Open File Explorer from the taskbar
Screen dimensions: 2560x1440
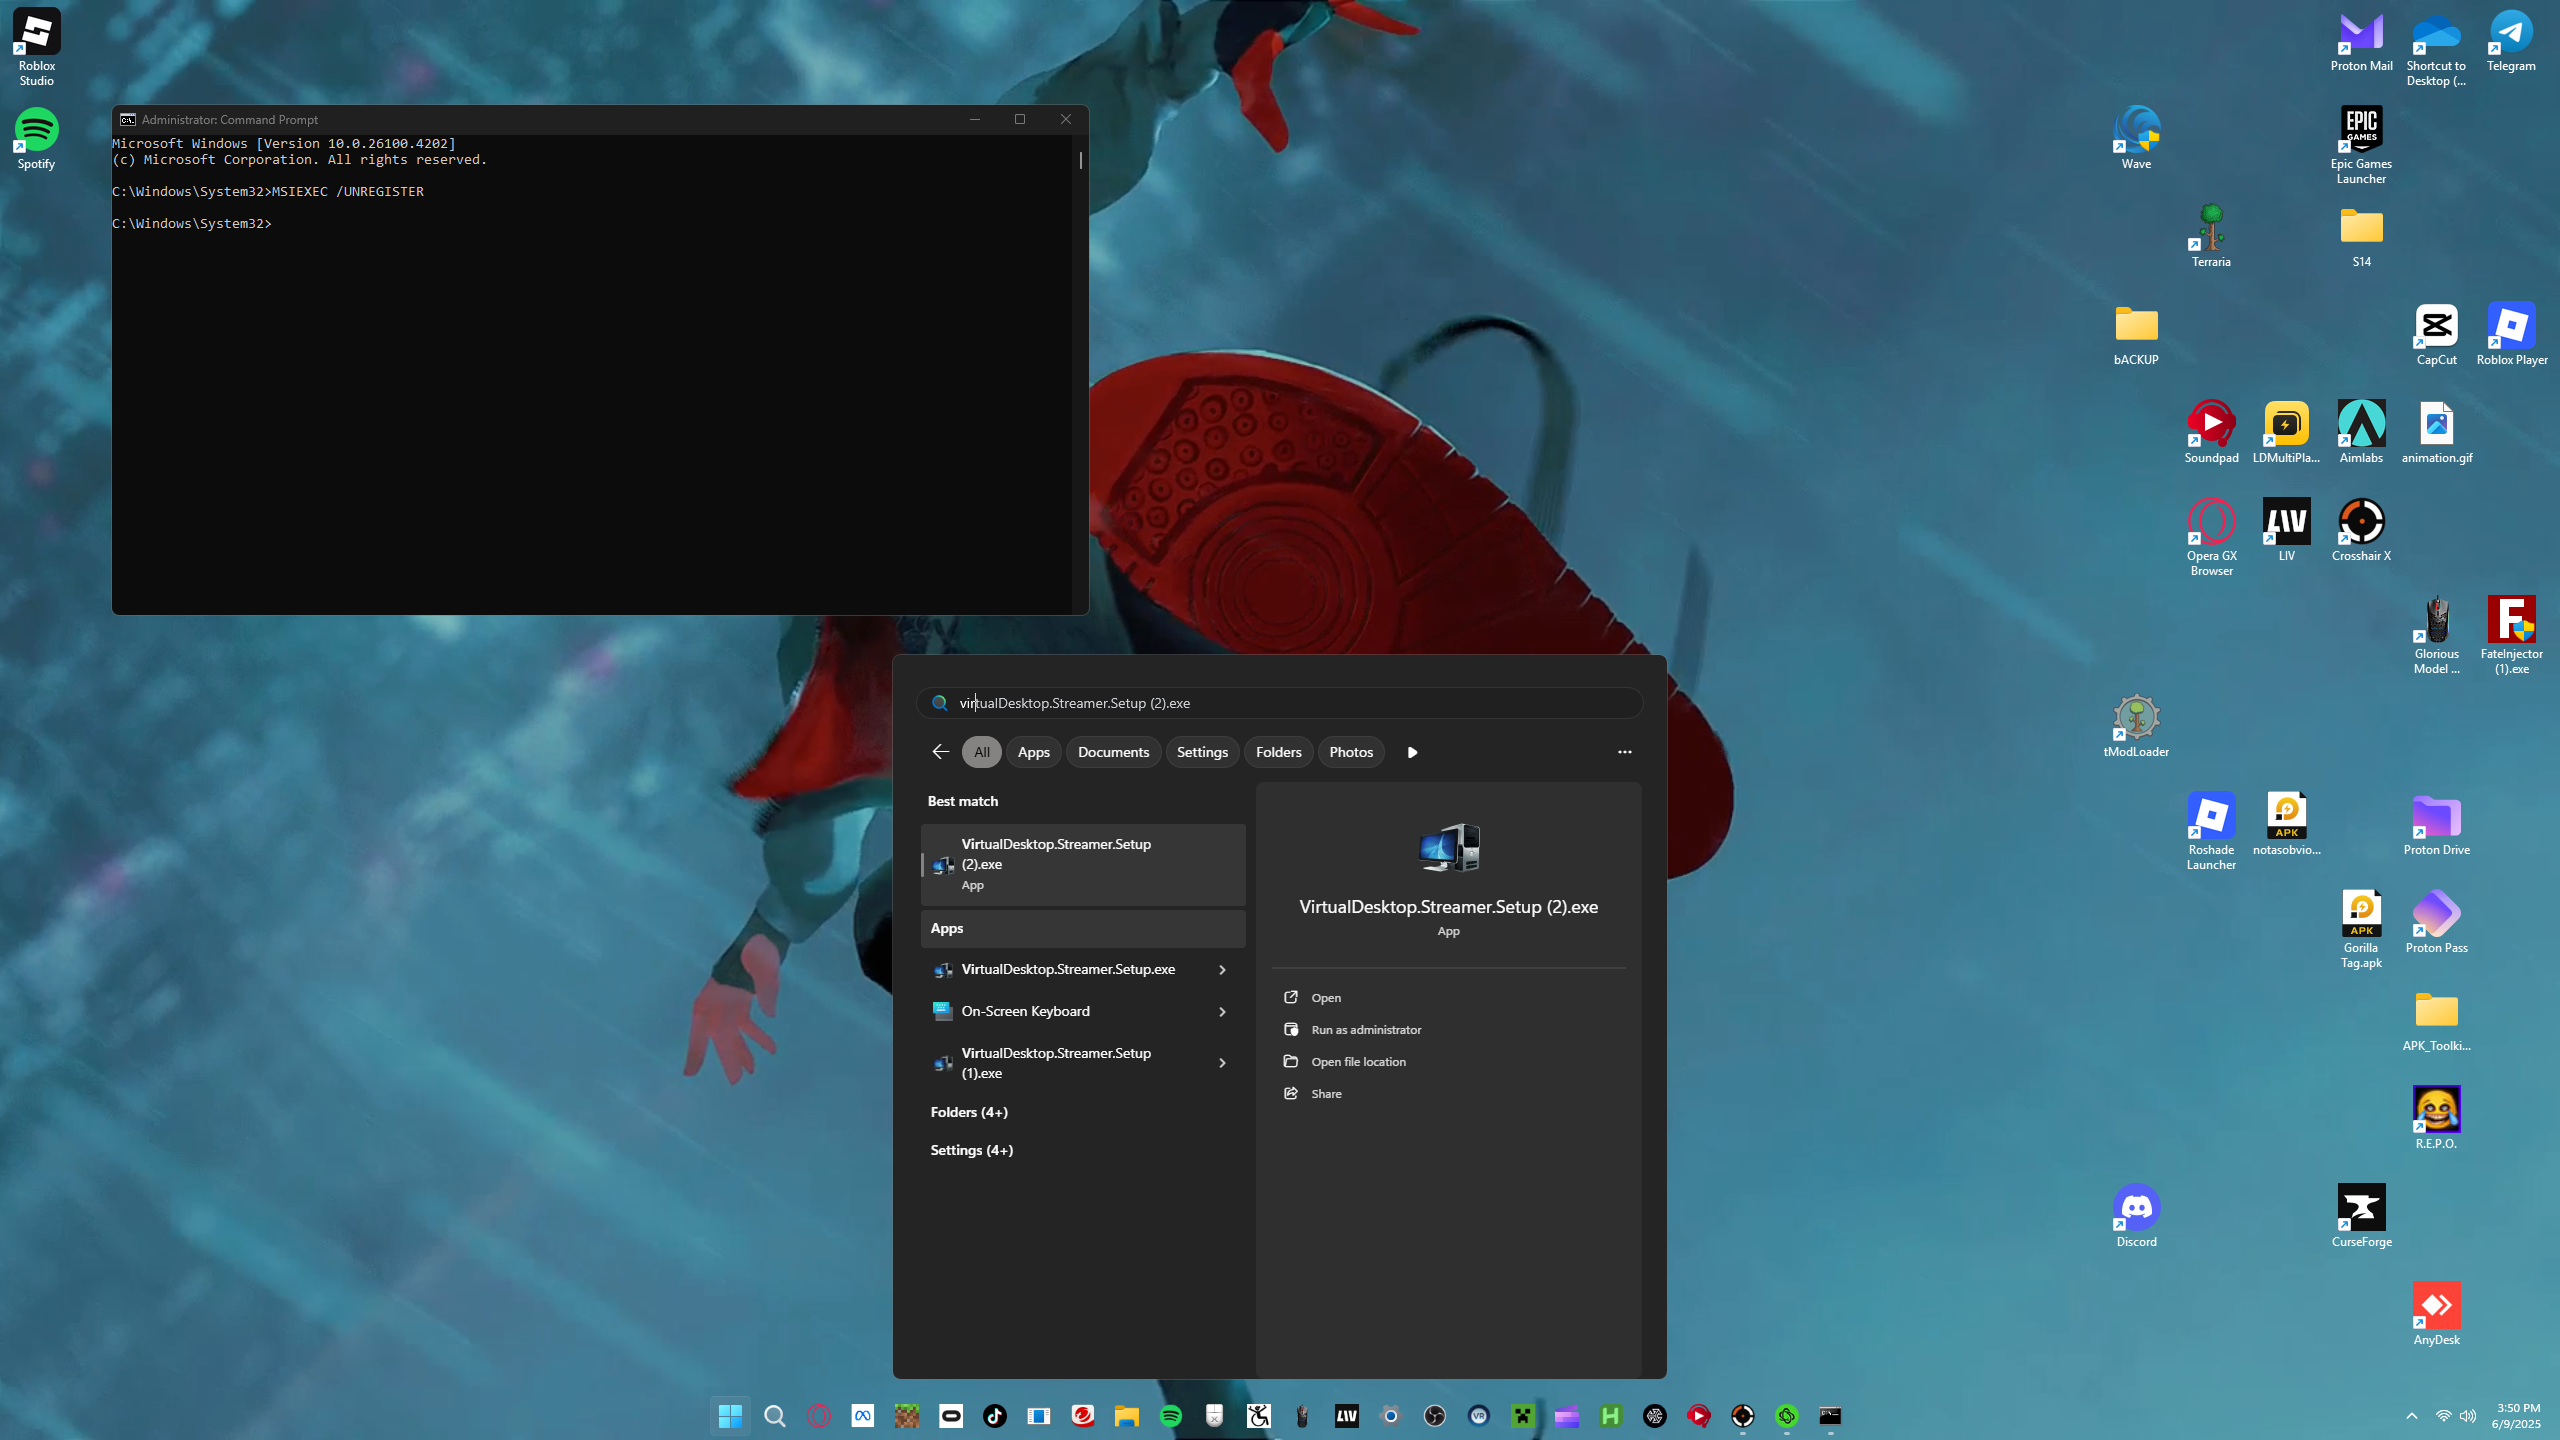click(x=1127, y=1416)
